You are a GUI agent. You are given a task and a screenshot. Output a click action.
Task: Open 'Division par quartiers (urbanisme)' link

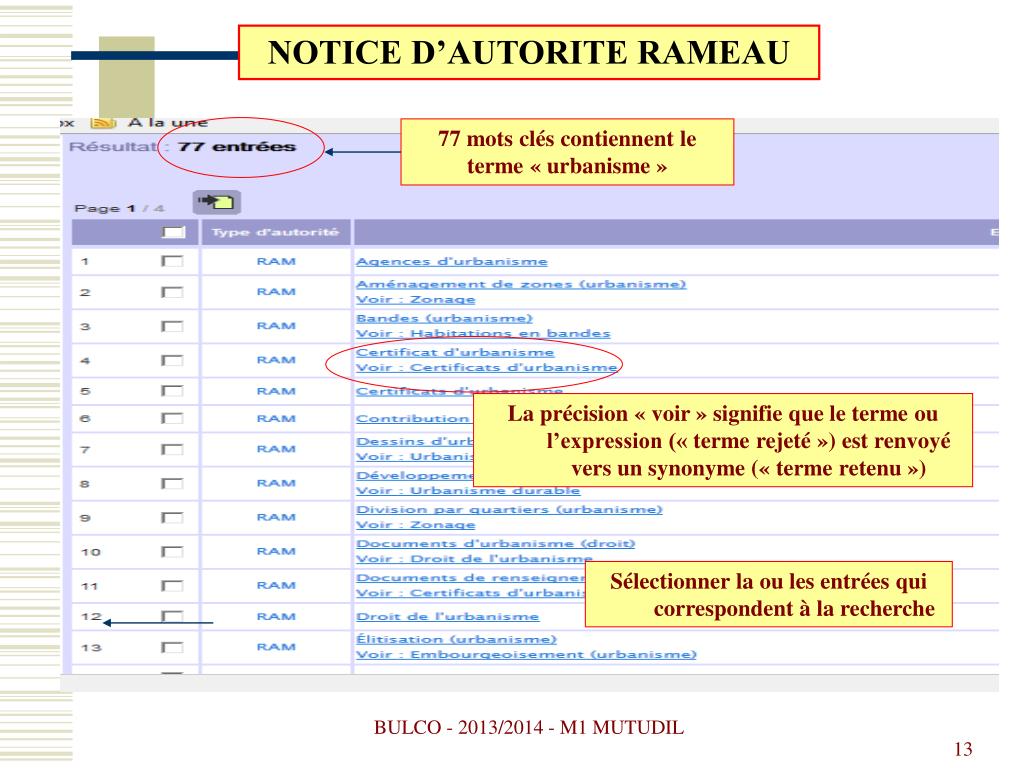509,509
